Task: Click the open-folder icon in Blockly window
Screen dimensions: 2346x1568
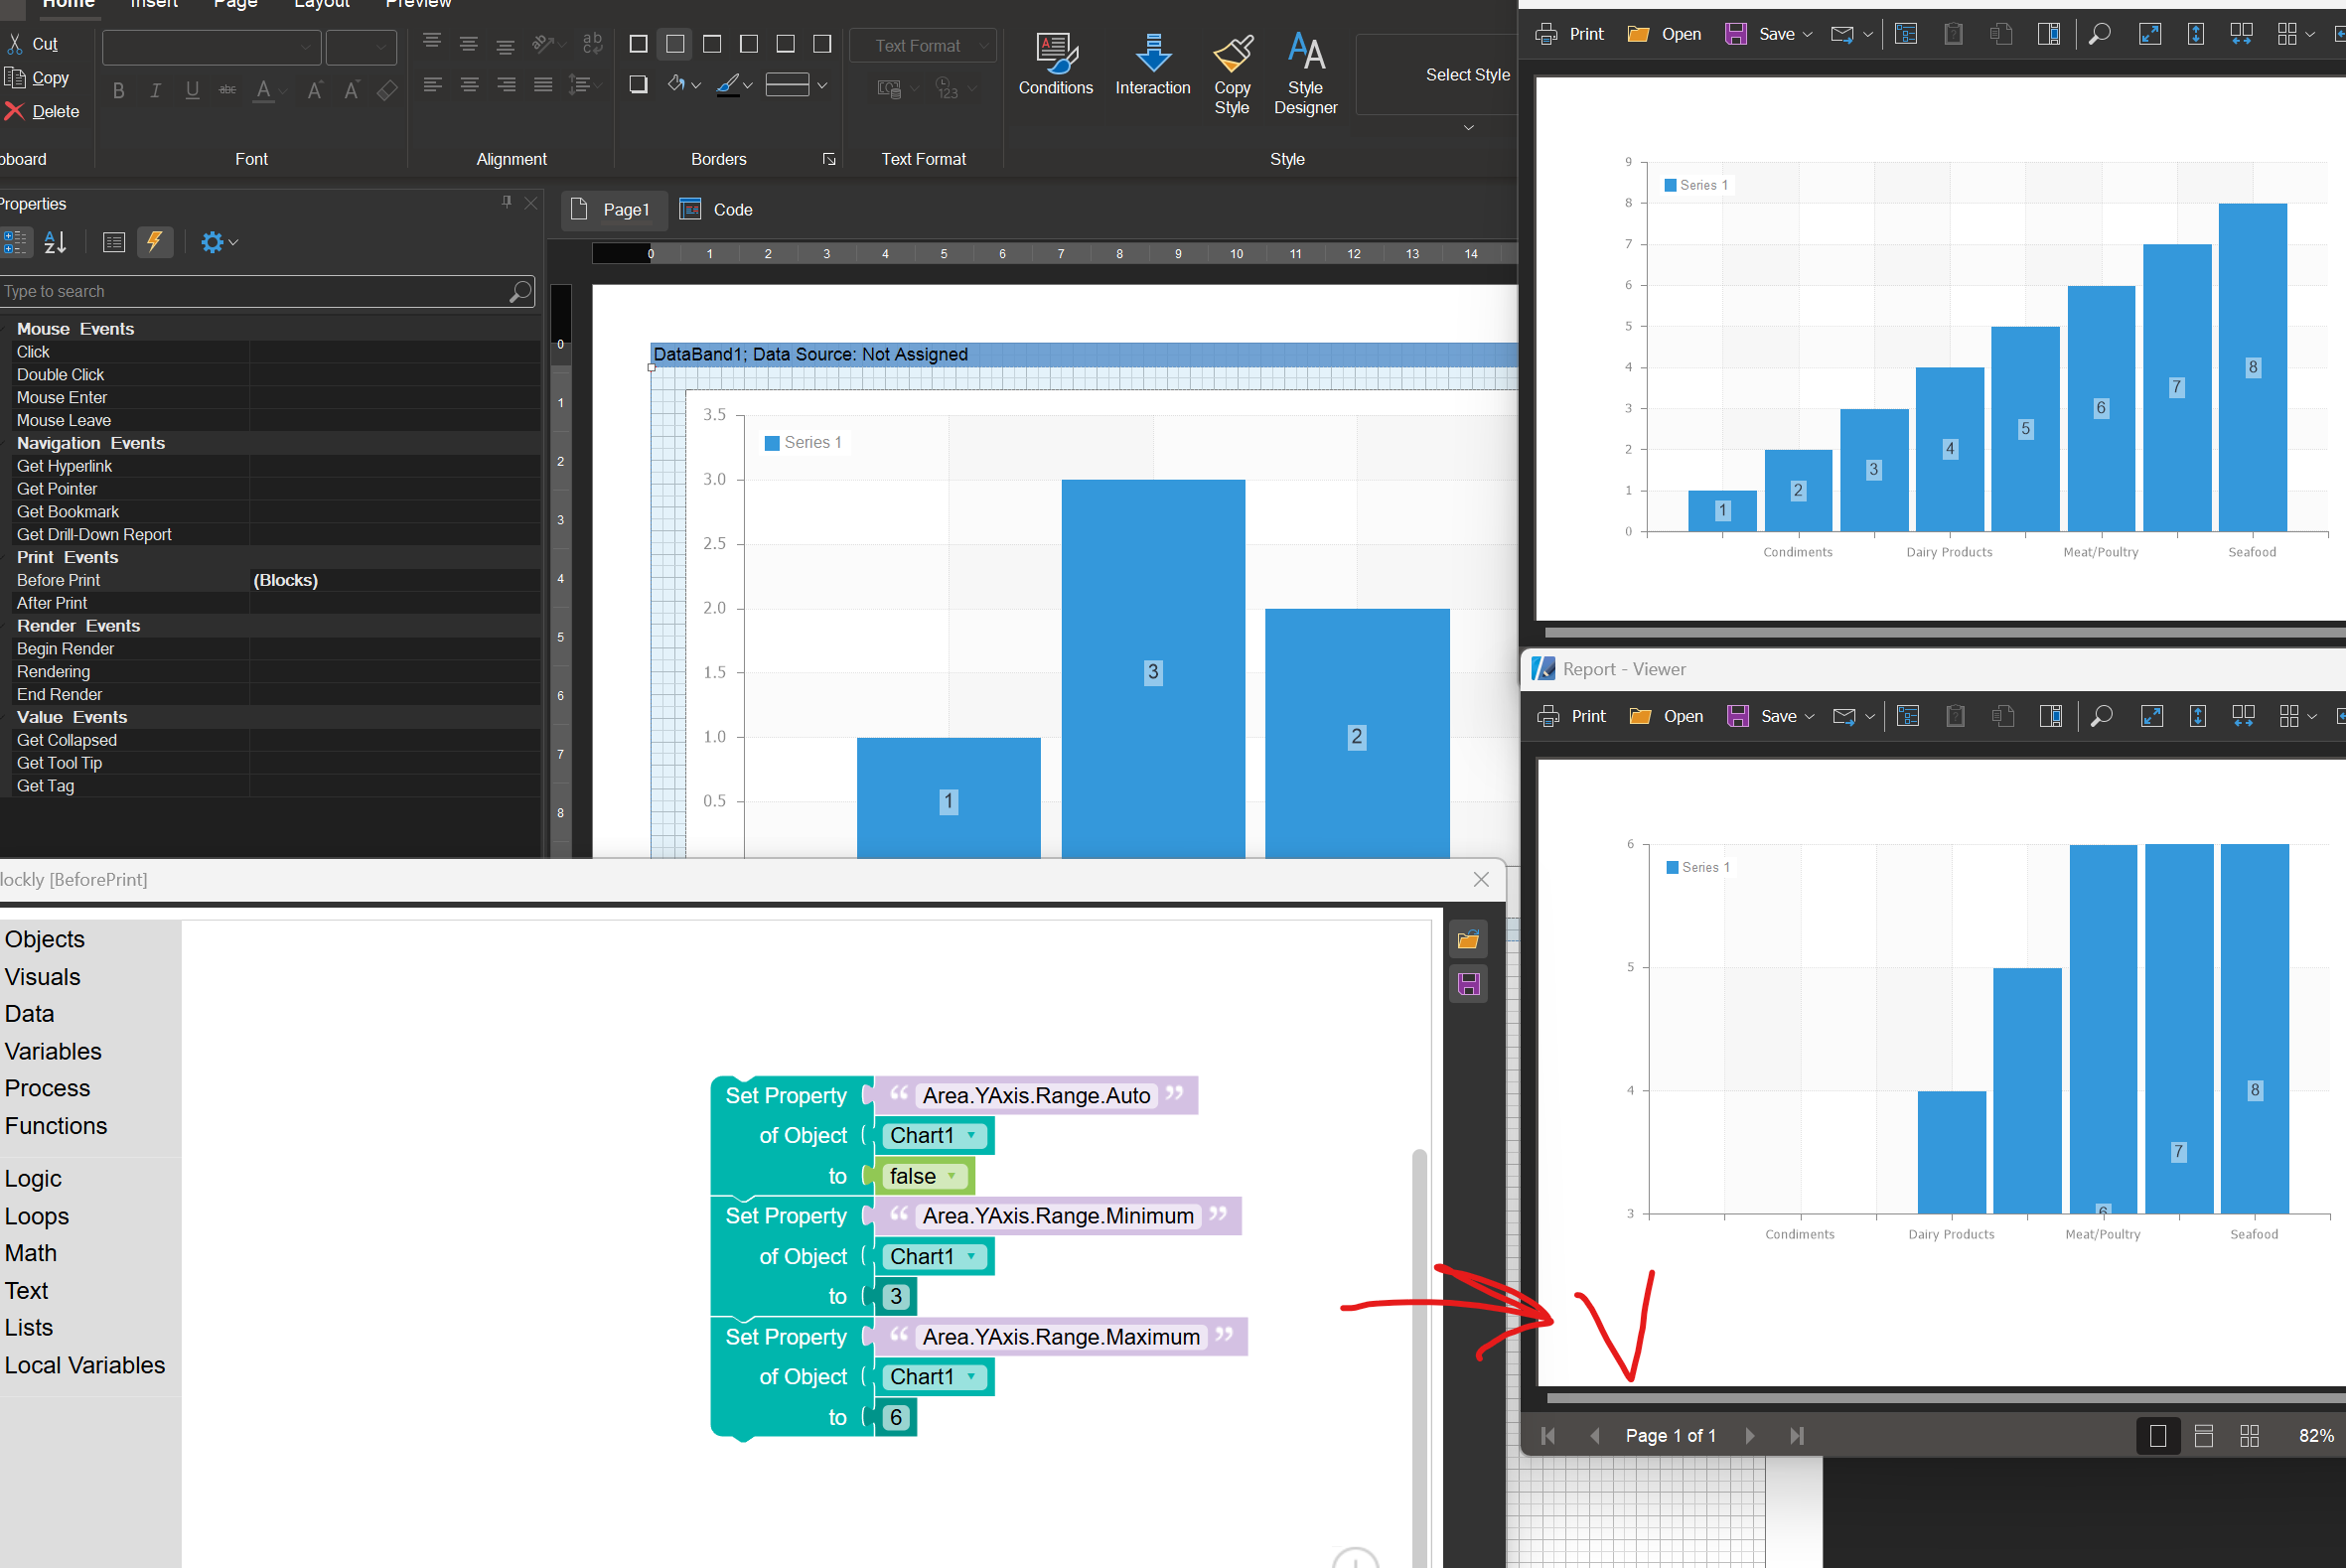Action: [x=1468, y=939]
